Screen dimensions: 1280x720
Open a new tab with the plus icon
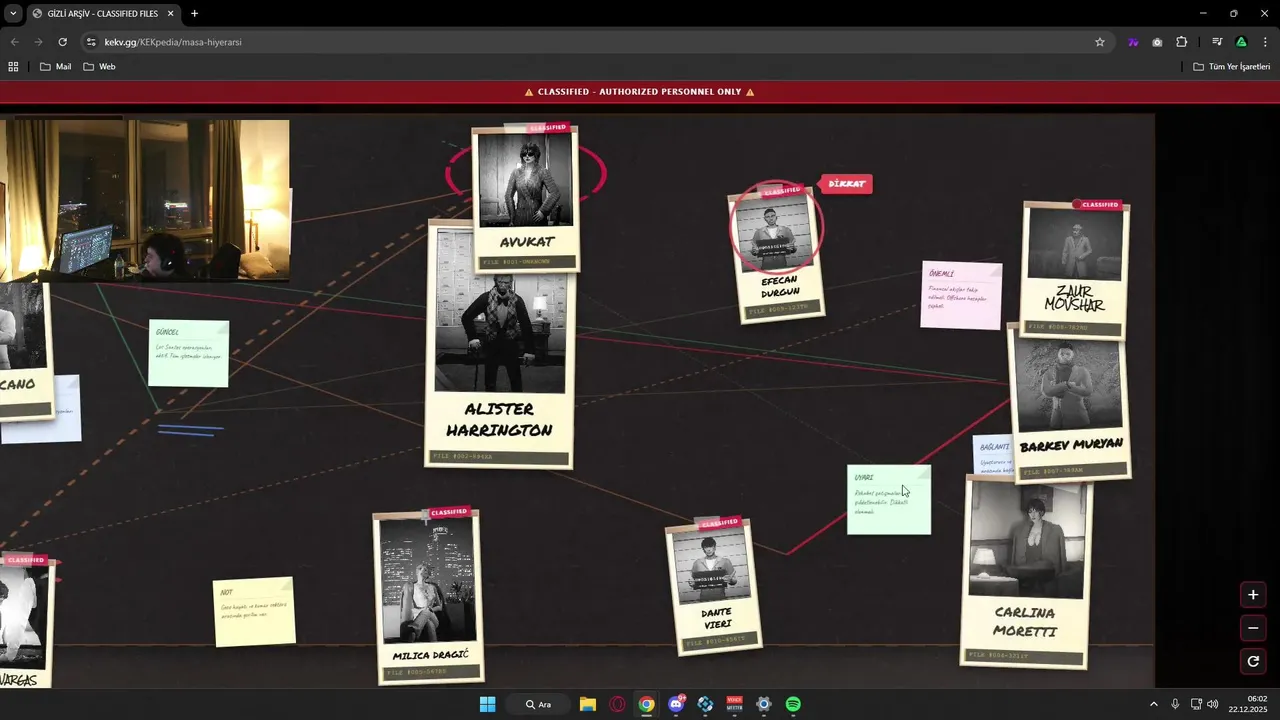pyautogui.click(x=194, y=14)
